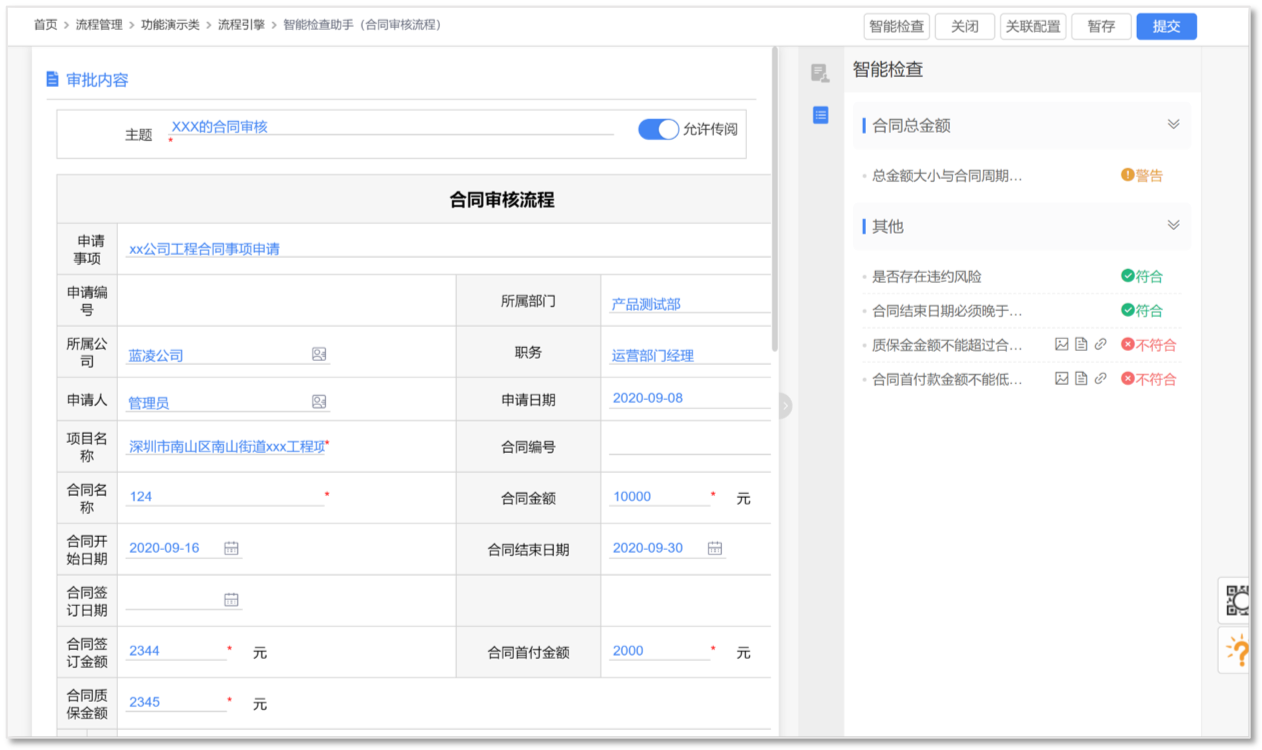Viewport: 1262px width, 750px height.
Task: Open the document icon on 合同首付款 rule
Action: point(1082,378)
